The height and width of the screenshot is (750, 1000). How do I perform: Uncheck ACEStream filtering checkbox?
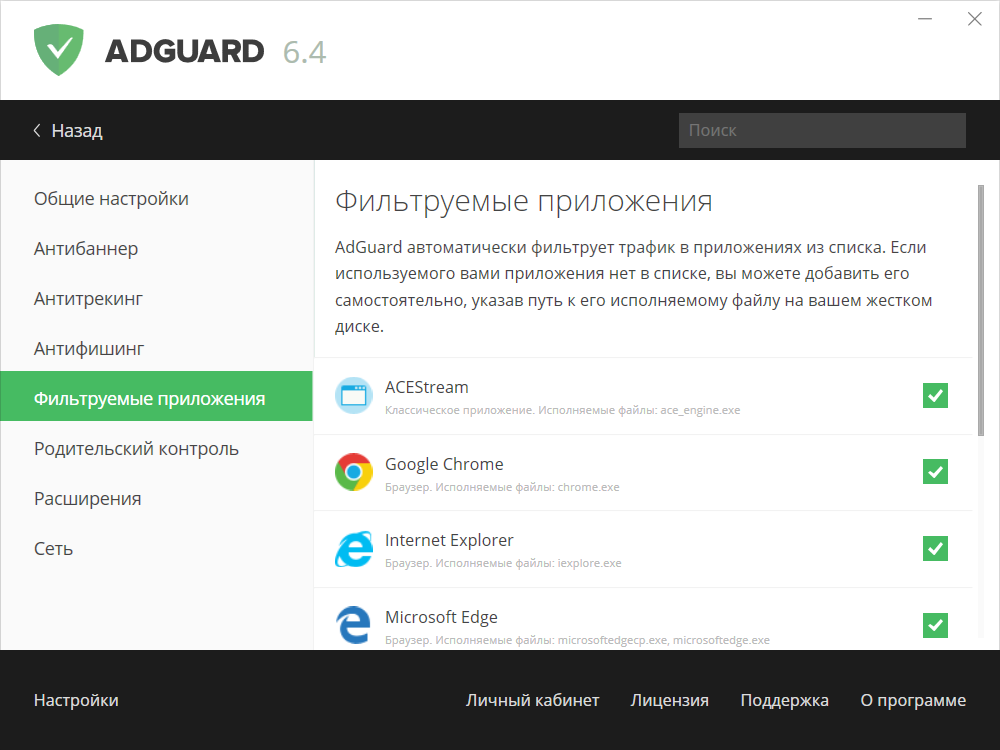[x=935, y=395]
